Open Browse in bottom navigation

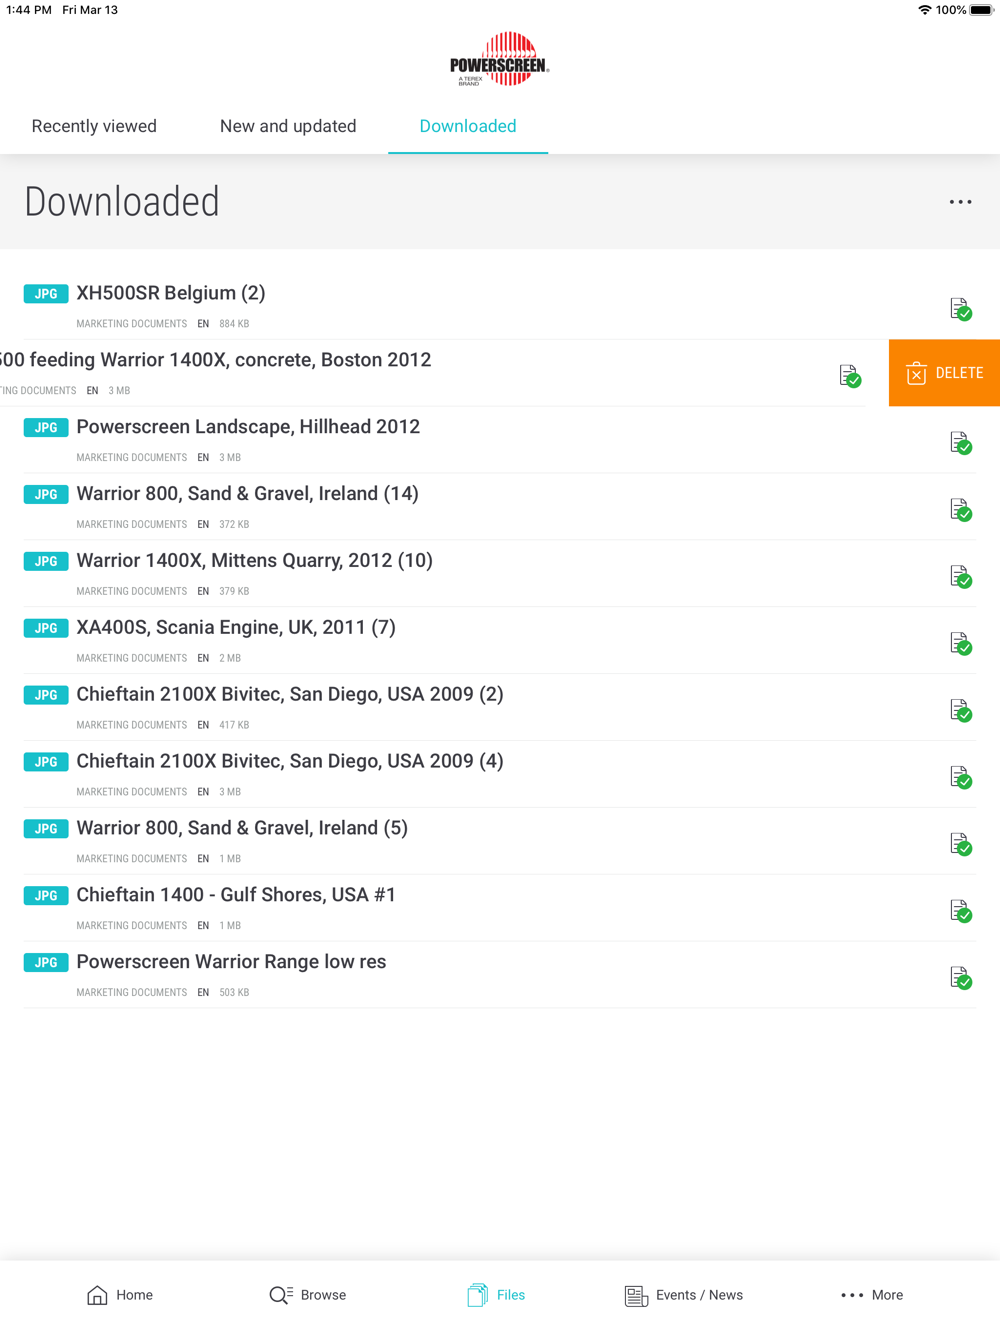coord(308,1295)
